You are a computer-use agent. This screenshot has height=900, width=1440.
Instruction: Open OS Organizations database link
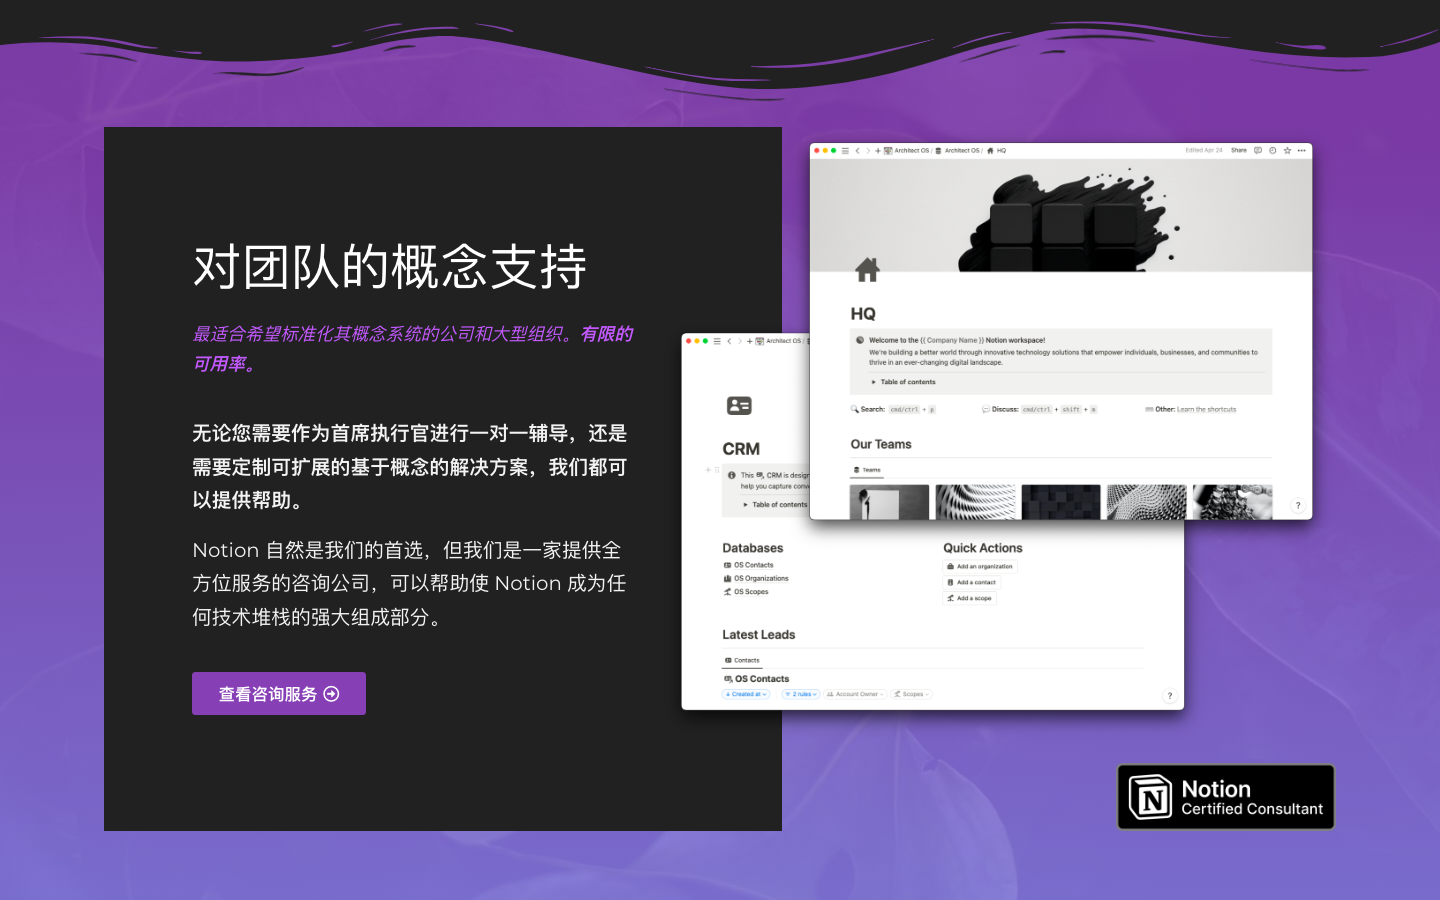[756, 578]
